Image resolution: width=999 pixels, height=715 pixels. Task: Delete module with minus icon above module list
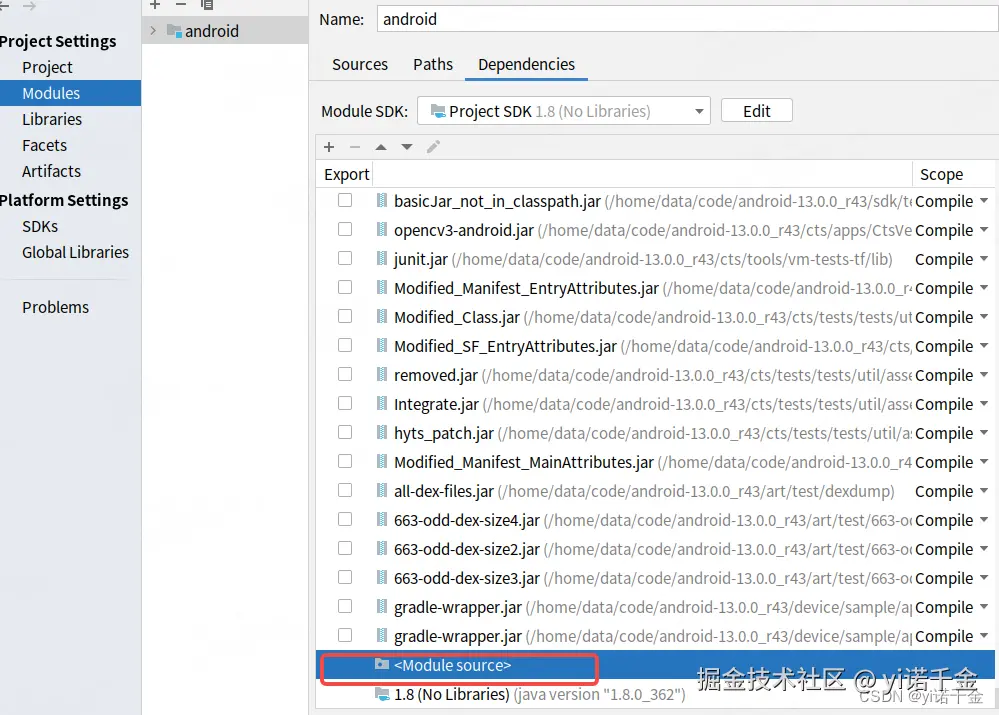click(181, 5)
